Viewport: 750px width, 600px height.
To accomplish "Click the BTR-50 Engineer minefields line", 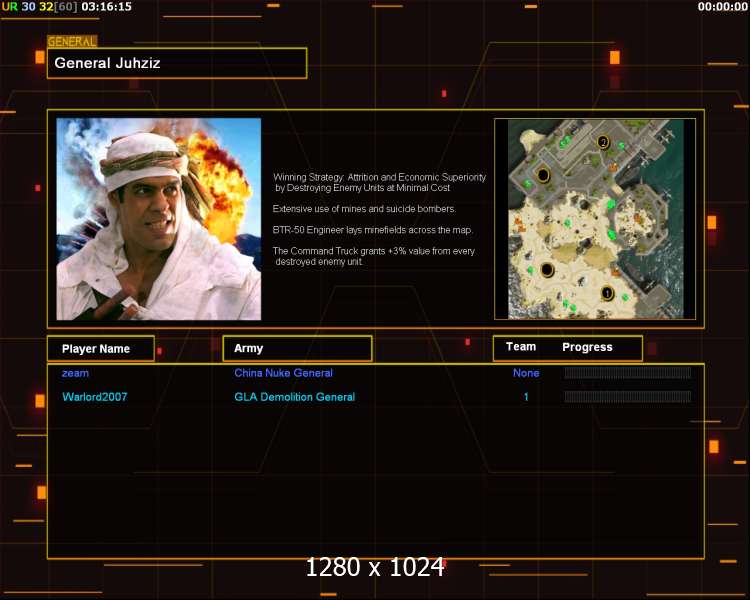I will coord(373,230).
